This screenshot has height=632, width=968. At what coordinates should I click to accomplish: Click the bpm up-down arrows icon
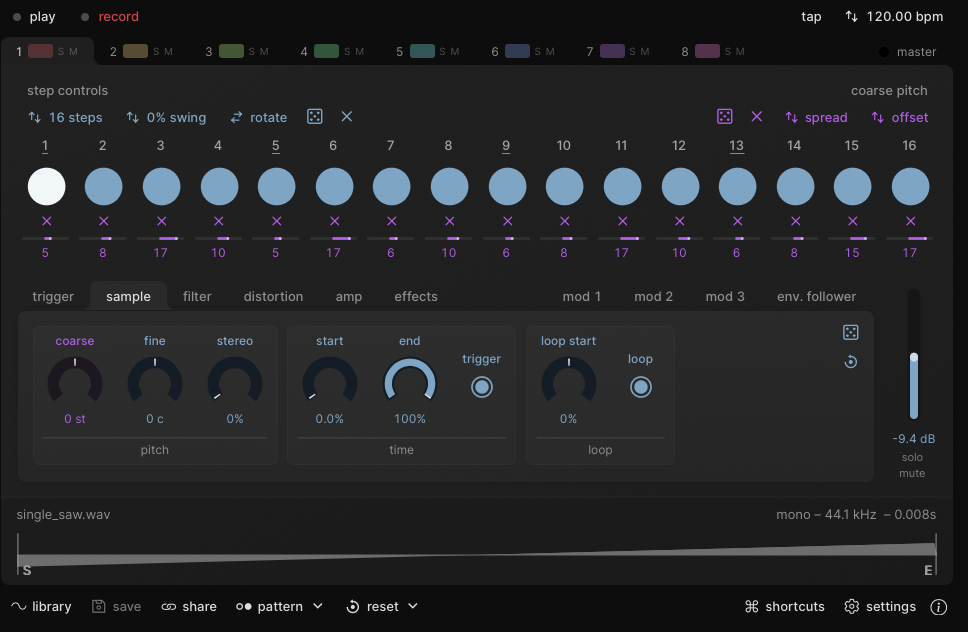(x=851, y=17)
